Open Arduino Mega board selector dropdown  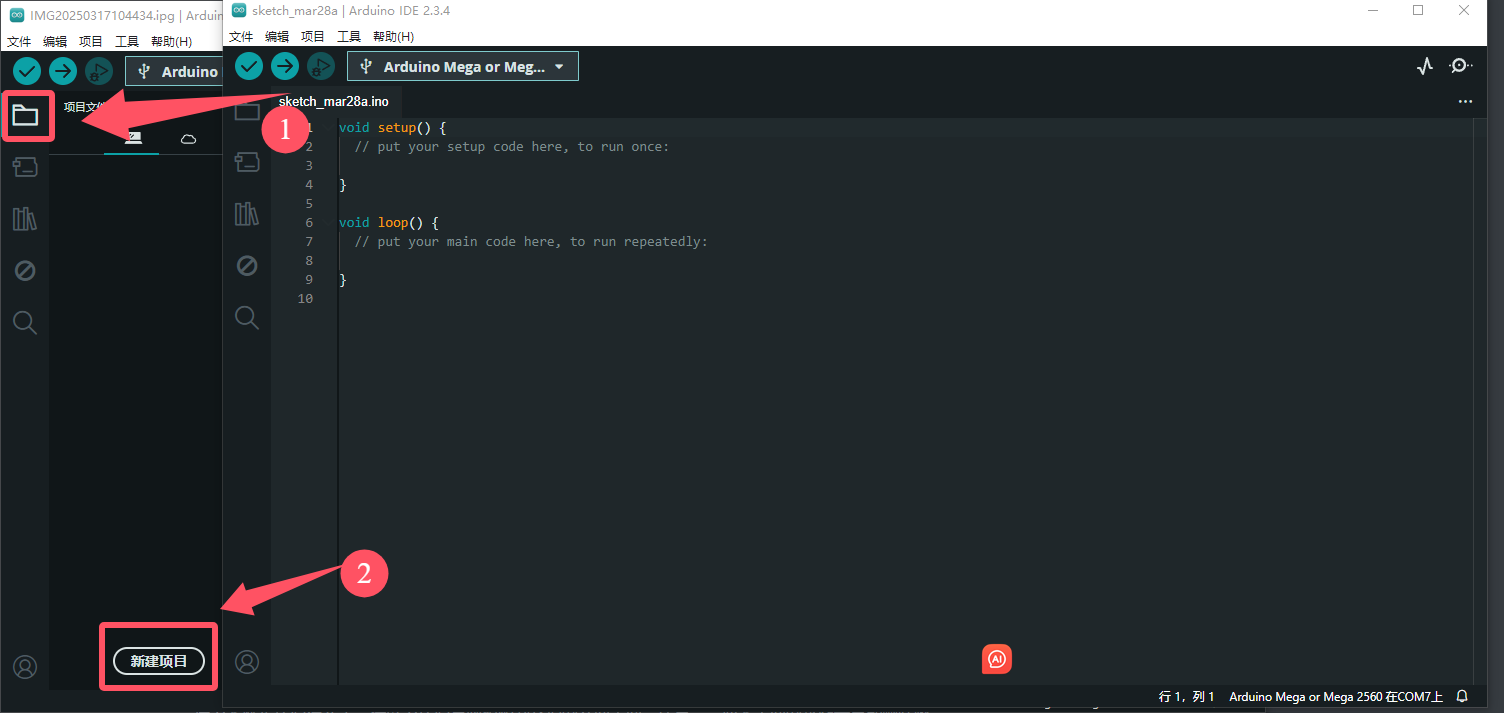463,66
